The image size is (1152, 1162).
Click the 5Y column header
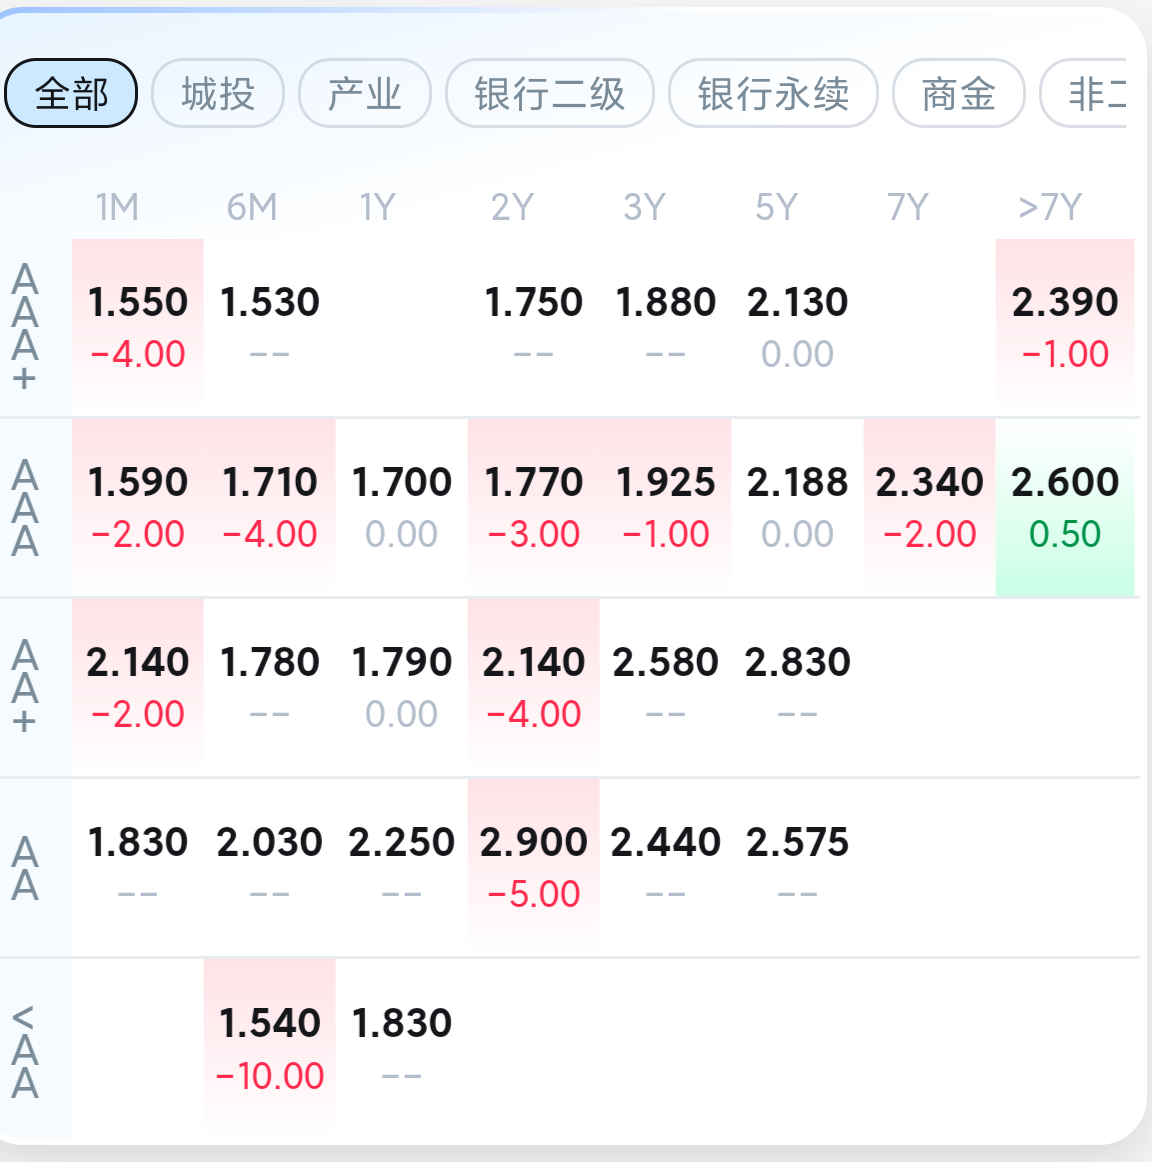(776, 207)
